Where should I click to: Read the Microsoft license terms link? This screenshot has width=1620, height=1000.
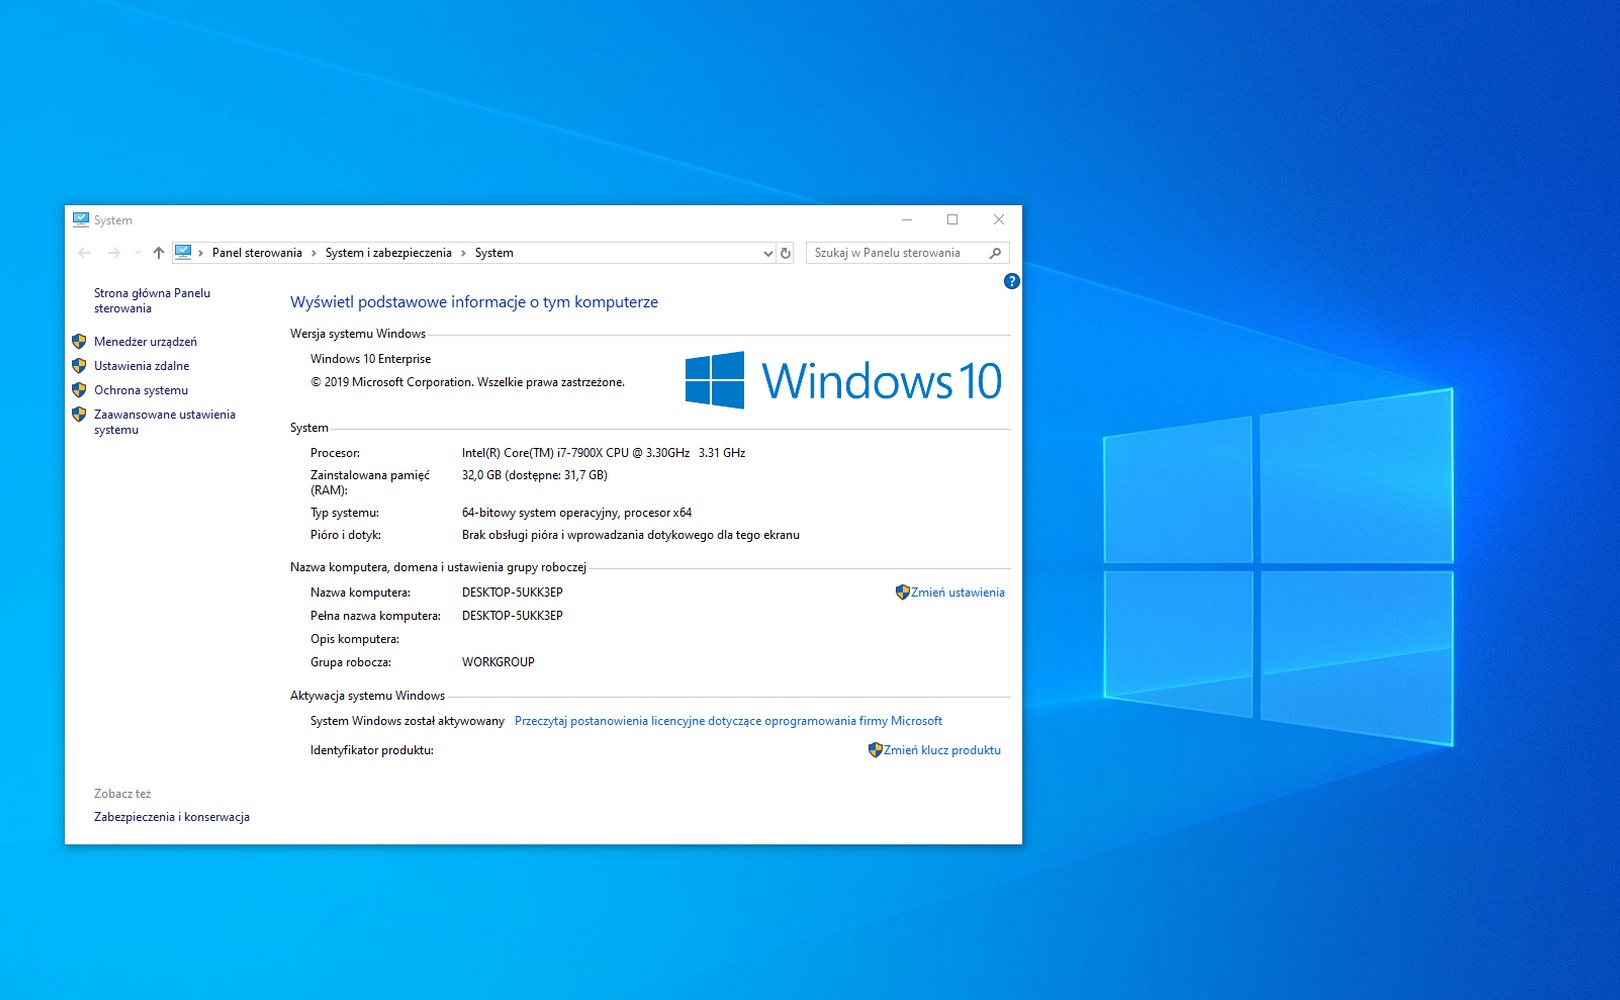(728, 721)
